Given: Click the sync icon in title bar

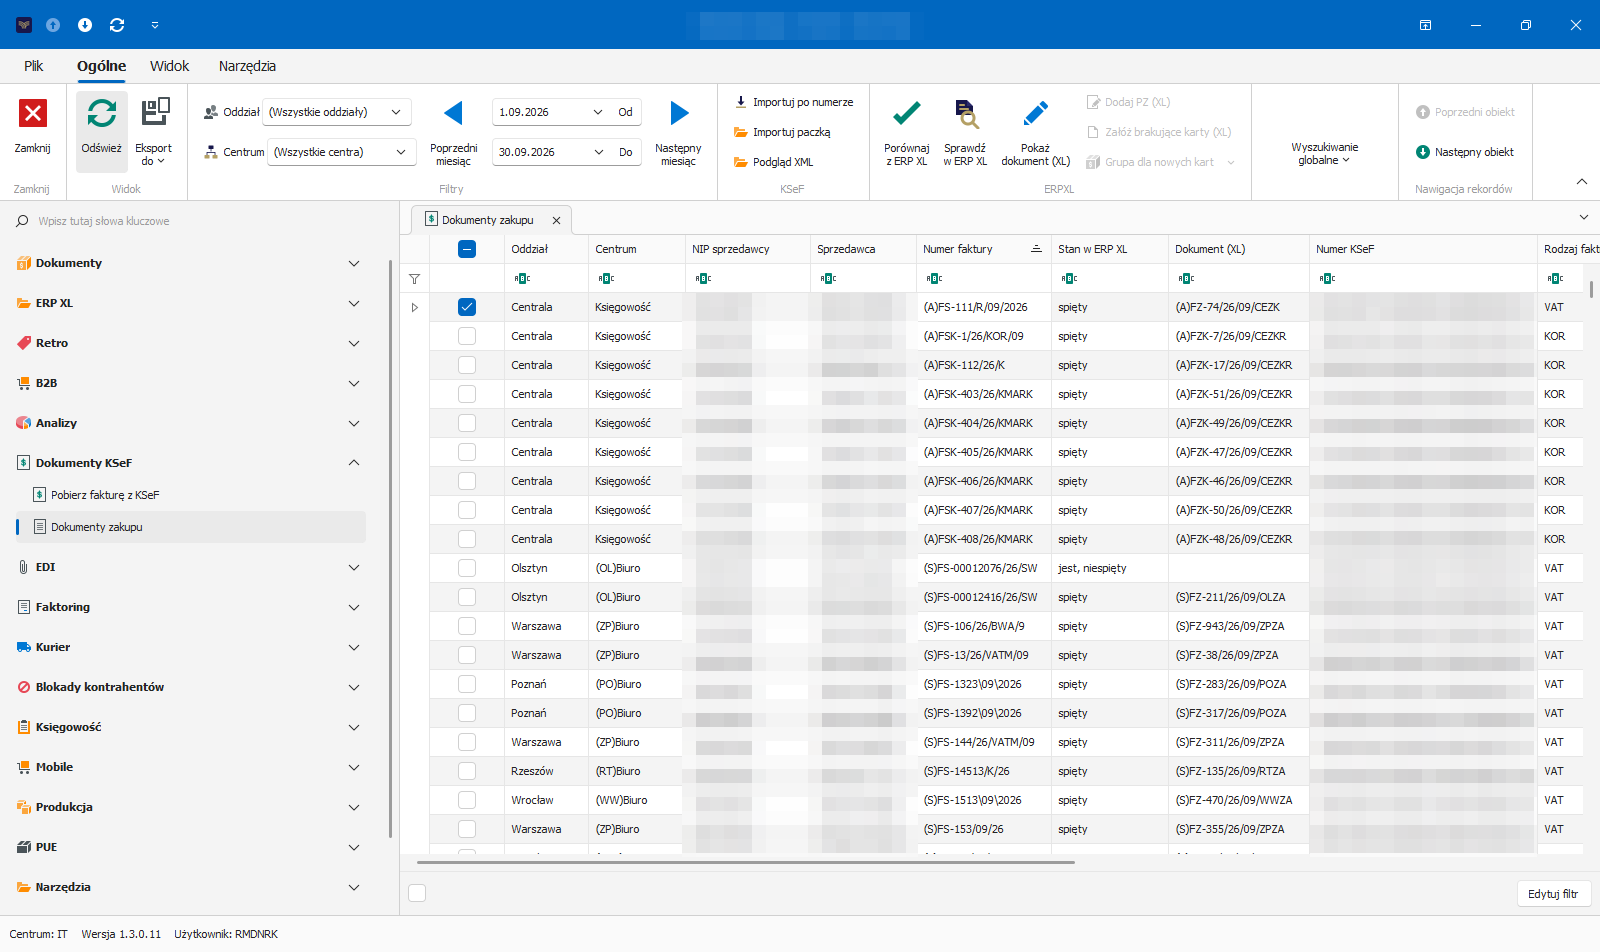Looking at the screenshot, I should [x=117, y=25].
